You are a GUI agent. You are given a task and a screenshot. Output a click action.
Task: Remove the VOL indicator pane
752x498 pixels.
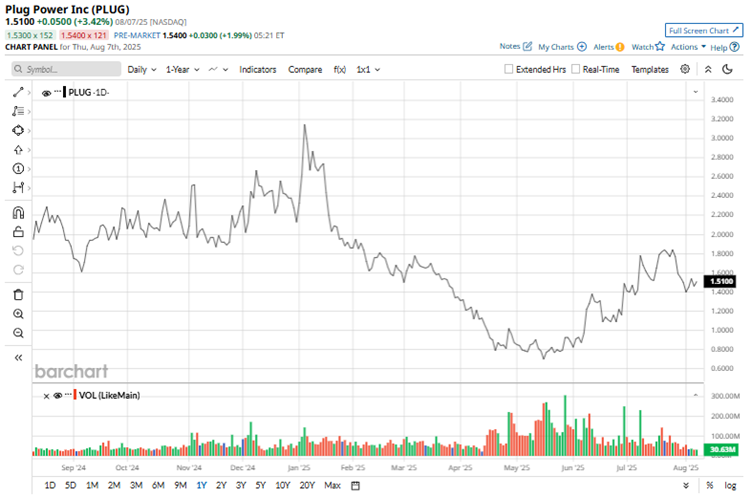tap(46, 396)
